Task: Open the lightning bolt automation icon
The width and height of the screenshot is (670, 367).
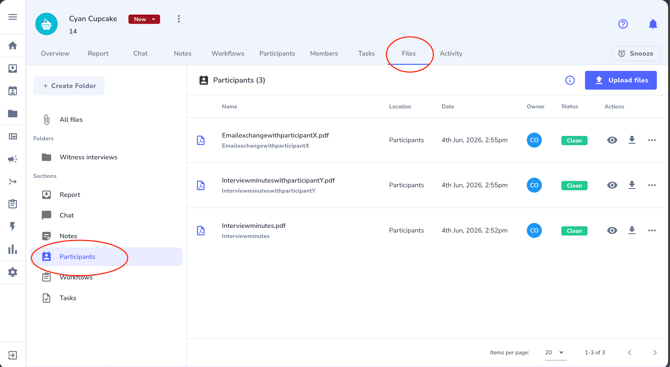Action: click(x=13, y=226)
